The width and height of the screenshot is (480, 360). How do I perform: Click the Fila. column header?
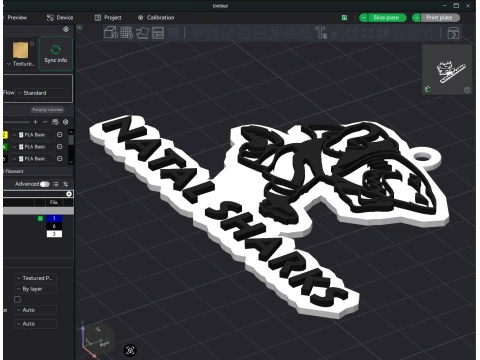[53, 202]
